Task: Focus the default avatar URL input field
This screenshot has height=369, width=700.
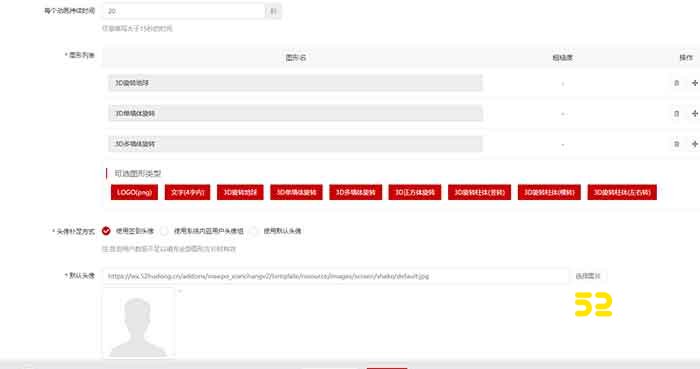Action: (x=336, y=276)
